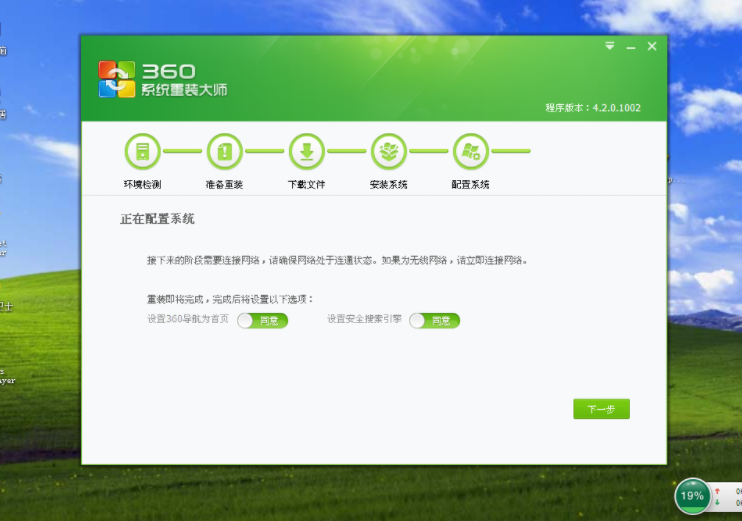Toggle the 设置360导航为首页 switch
742x521 pixels.
coord(263,320)
